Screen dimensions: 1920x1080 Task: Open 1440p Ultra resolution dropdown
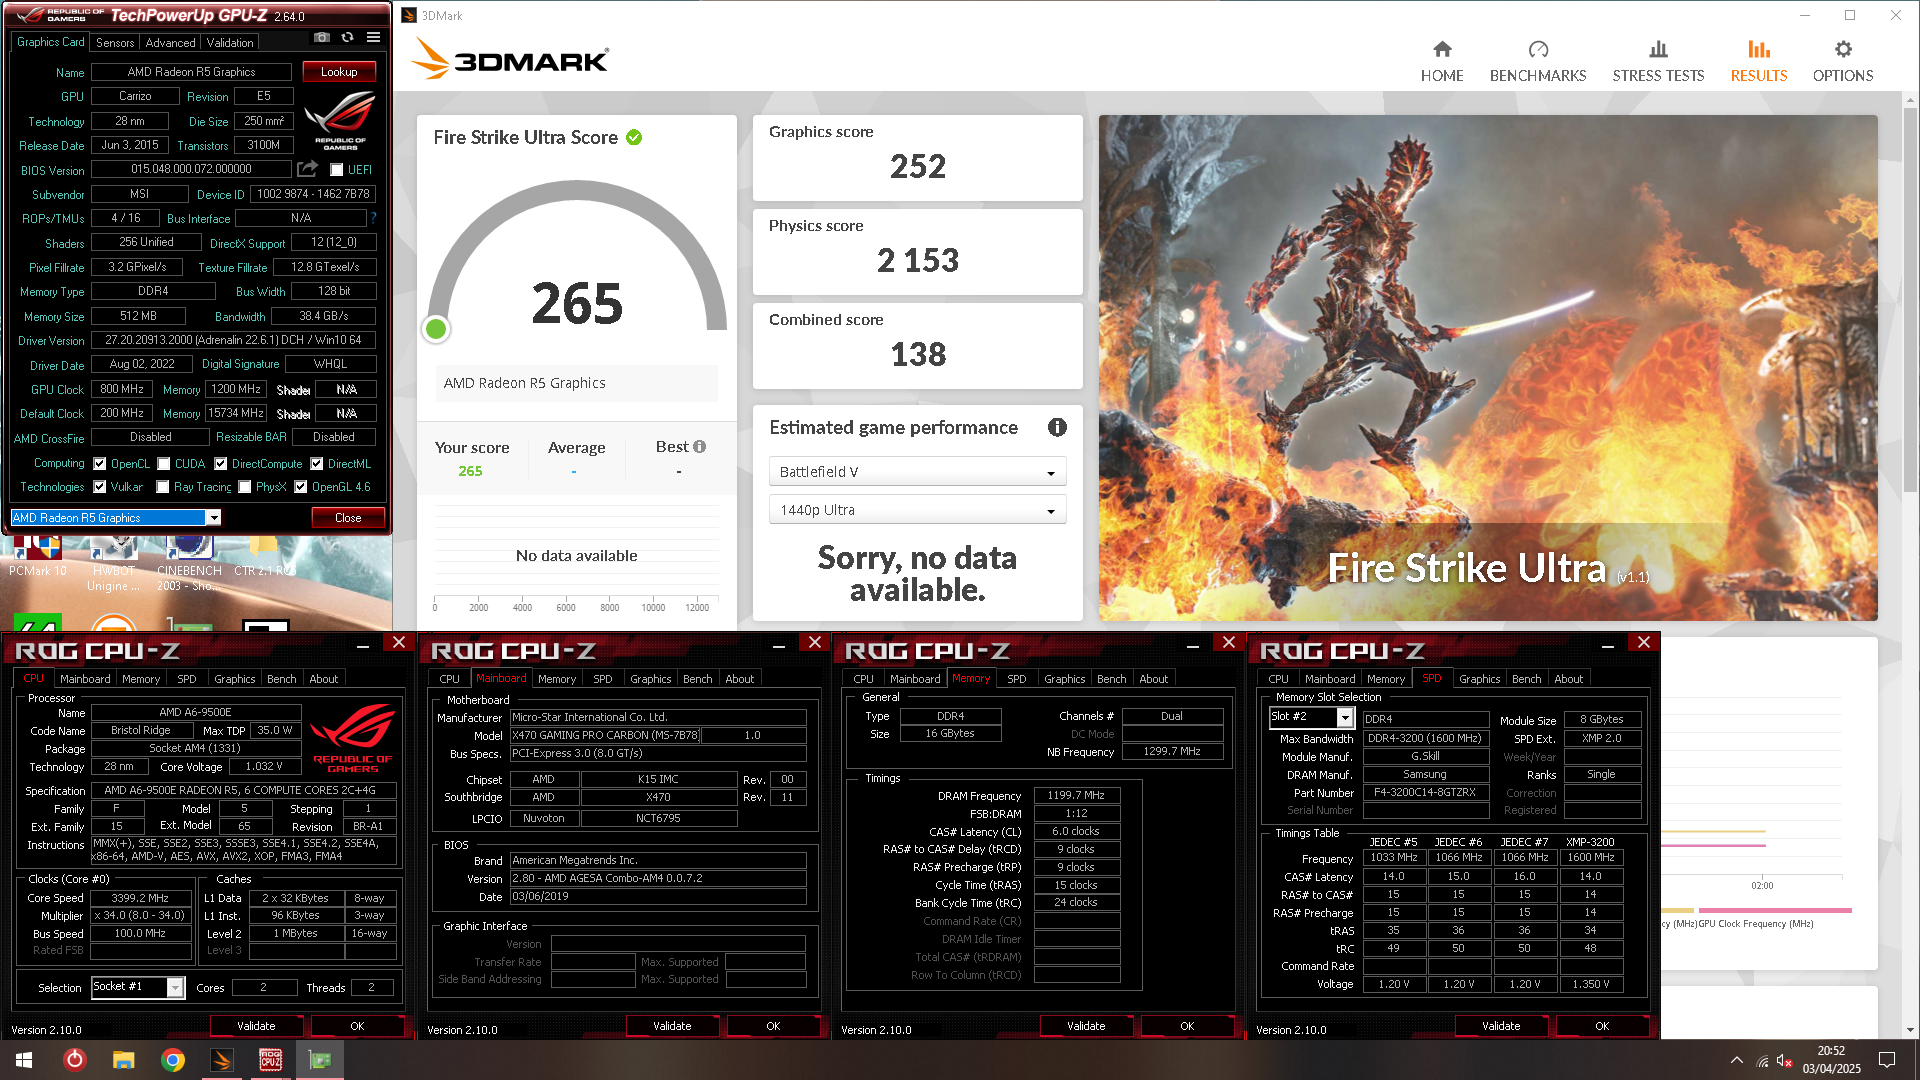pos(917,510)
